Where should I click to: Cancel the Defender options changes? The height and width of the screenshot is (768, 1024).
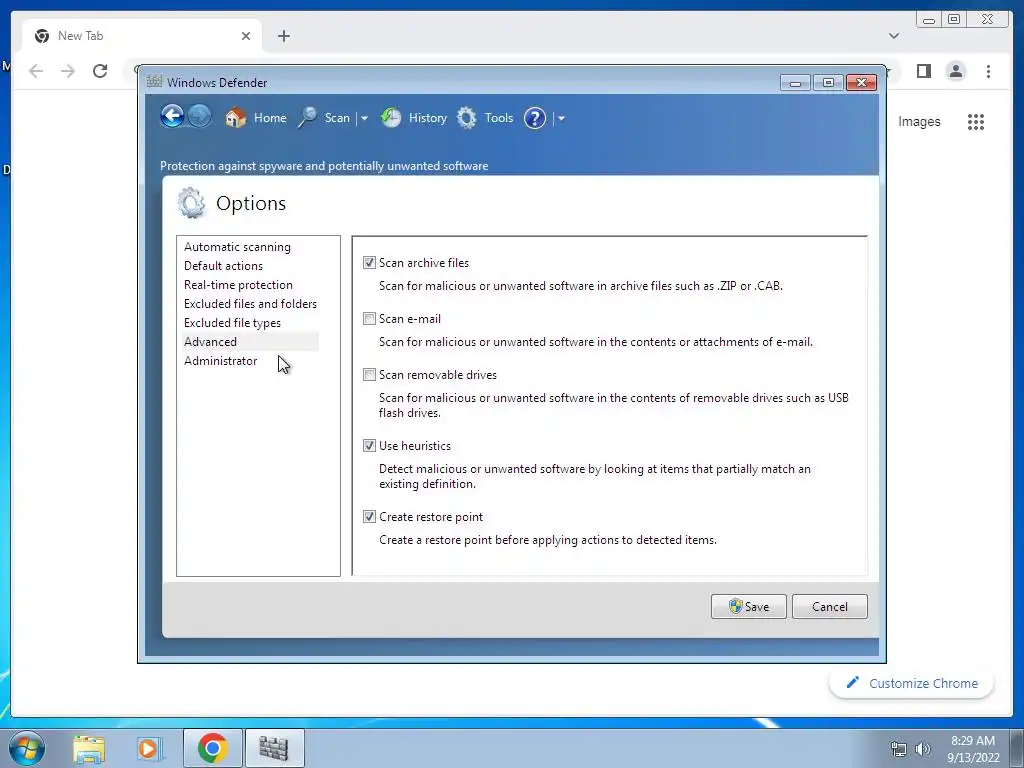point(829,607)
